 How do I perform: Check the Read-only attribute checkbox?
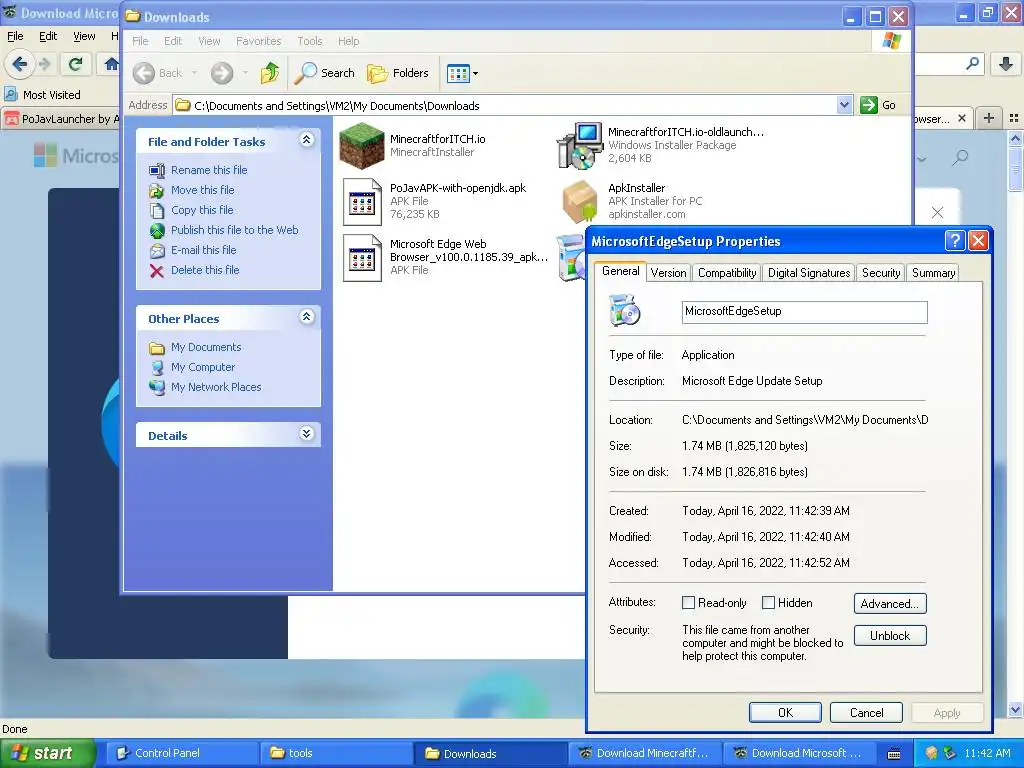(x=688, y=603)
